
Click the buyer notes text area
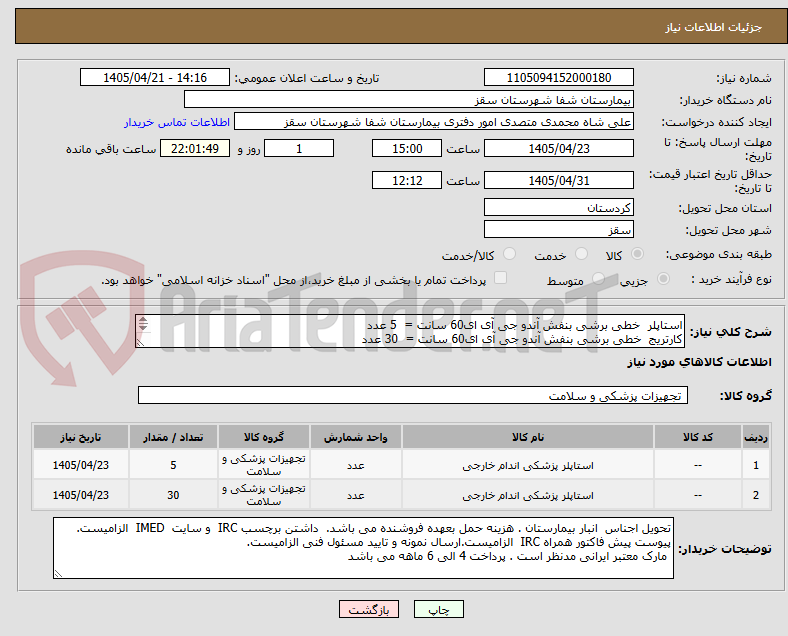363,548
